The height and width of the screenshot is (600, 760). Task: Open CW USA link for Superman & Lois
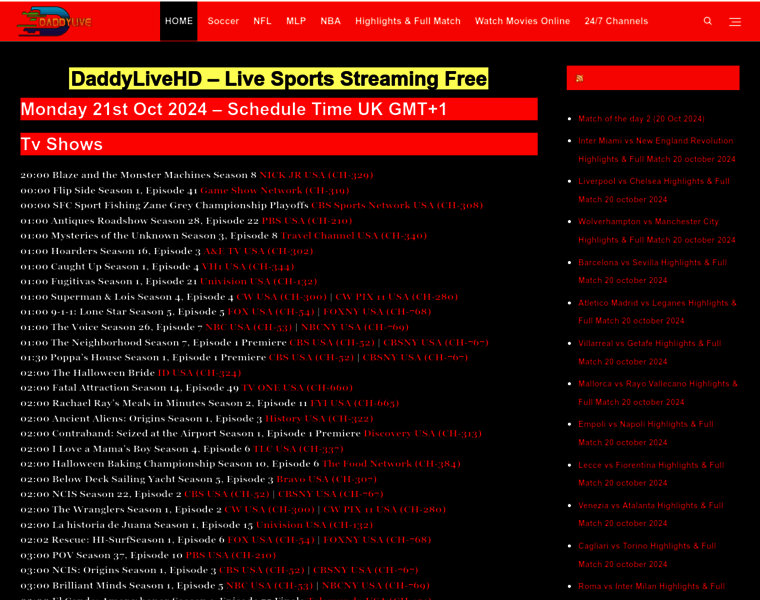(x=282, y=297)
